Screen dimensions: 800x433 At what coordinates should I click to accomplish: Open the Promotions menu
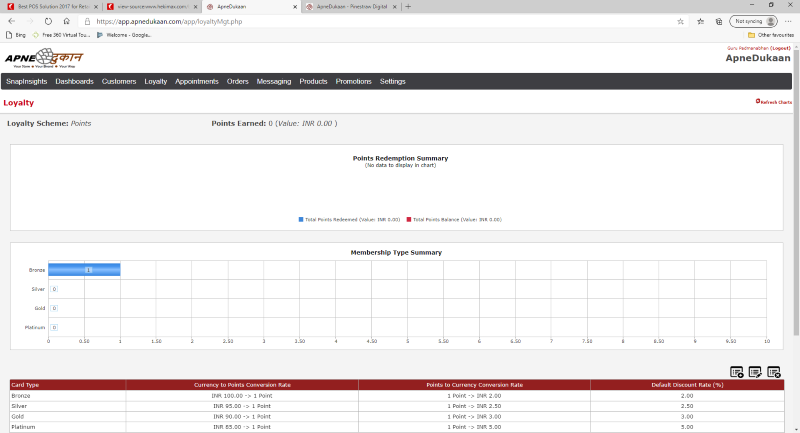point(353,81)
